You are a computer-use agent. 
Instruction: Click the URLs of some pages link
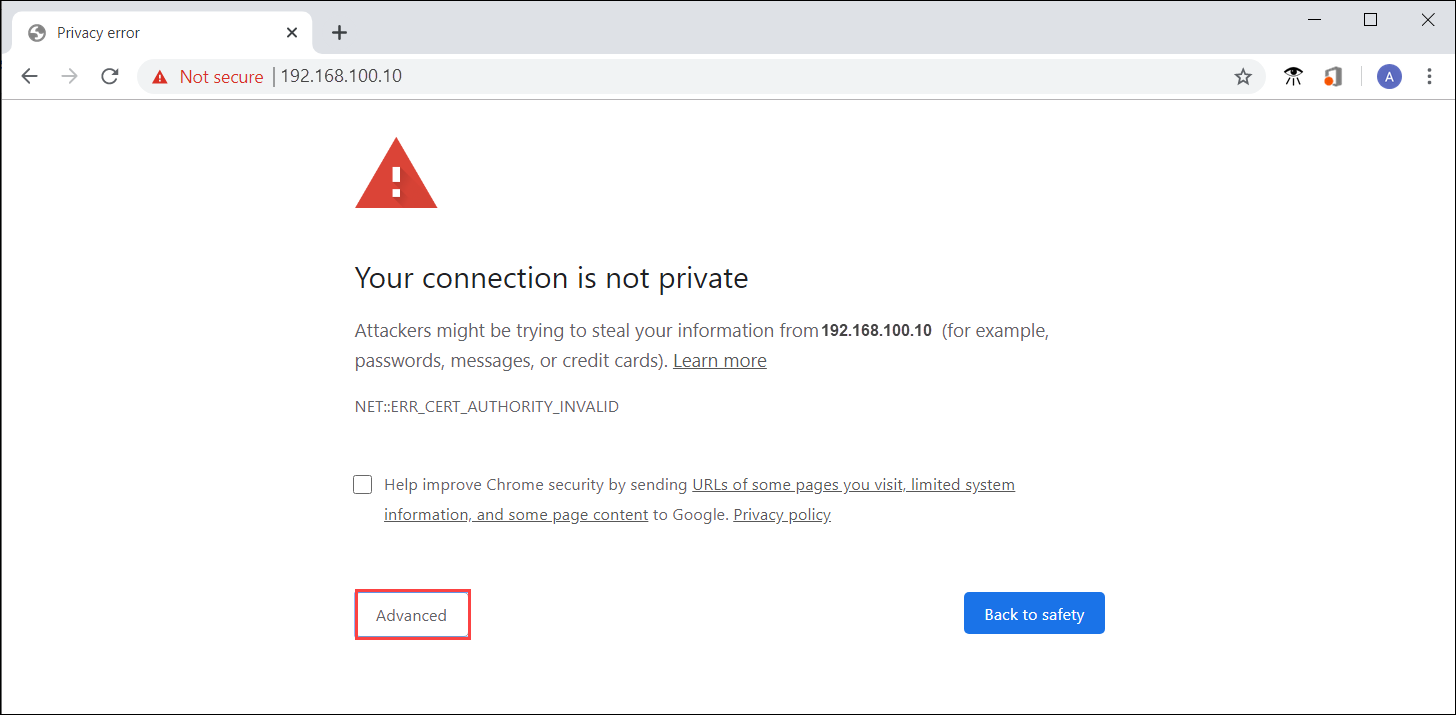click(853, 484)
